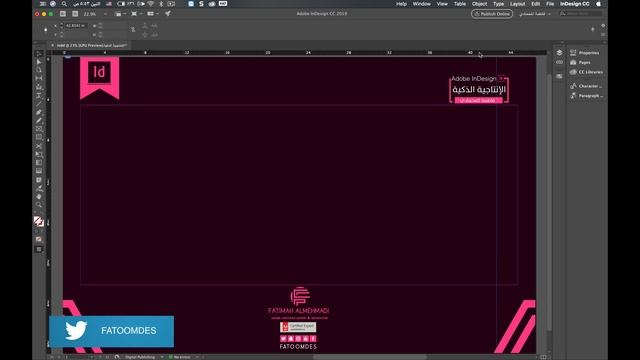The image size is (640, 360).
Task: Select the document tab
Action: pos(89,45)
